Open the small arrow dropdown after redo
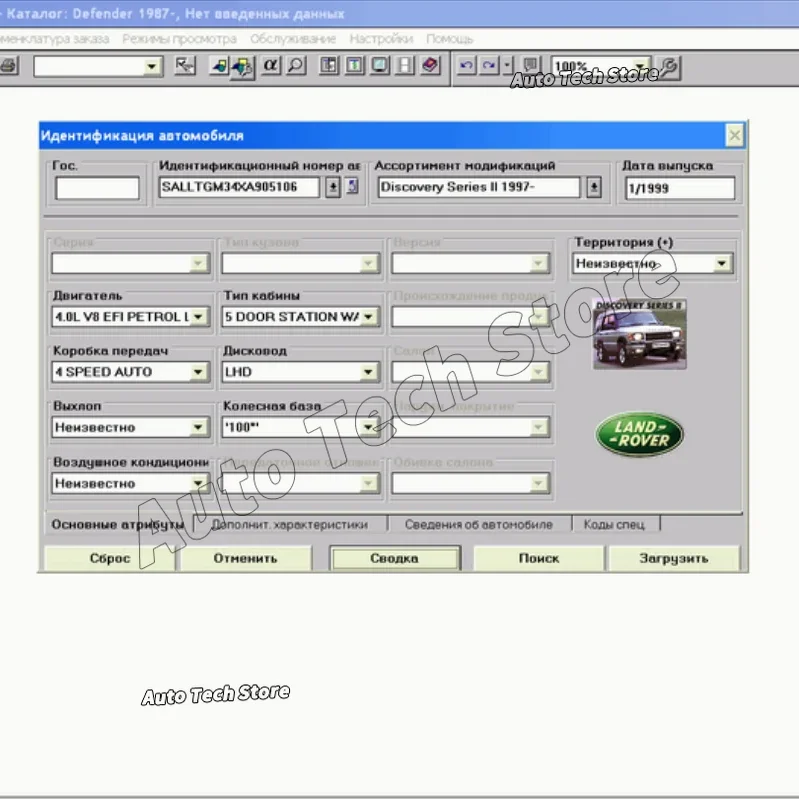The height and width of the screenshot is (799, 799). pyautogui.click(x=507, y=66)
